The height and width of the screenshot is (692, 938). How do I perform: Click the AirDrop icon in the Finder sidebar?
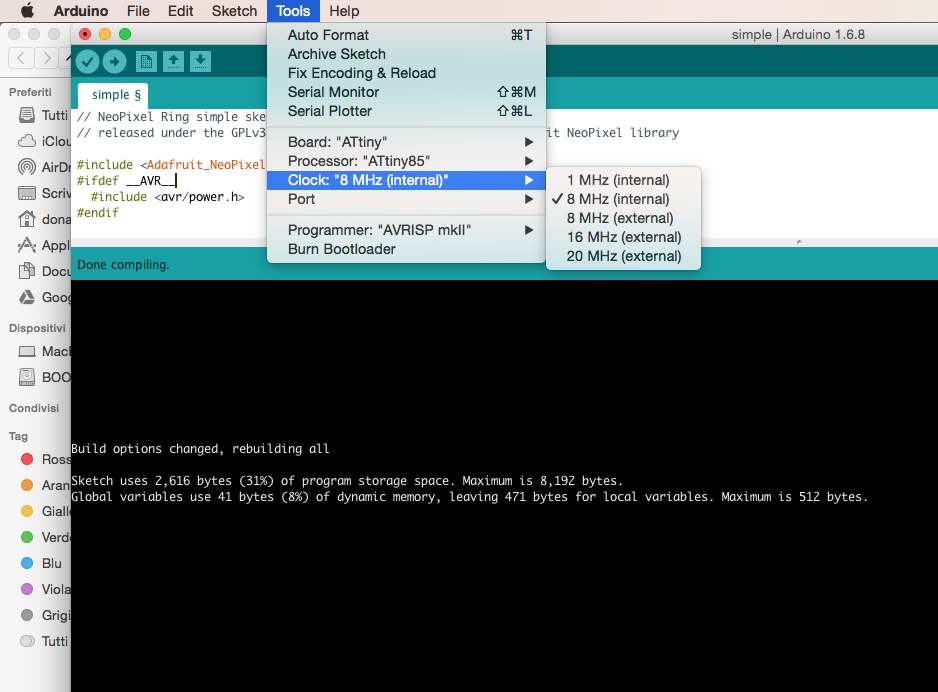27,167
